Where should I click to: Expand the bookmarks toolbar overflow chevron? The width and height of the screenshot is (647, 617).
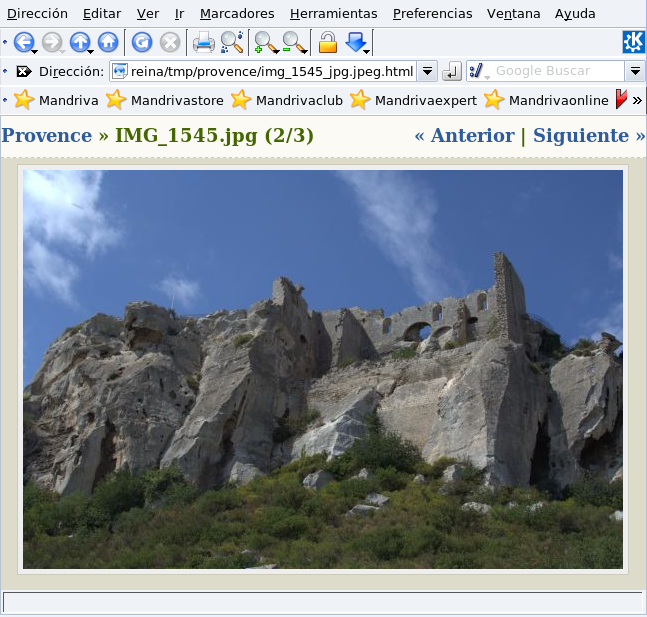(637, 100)
